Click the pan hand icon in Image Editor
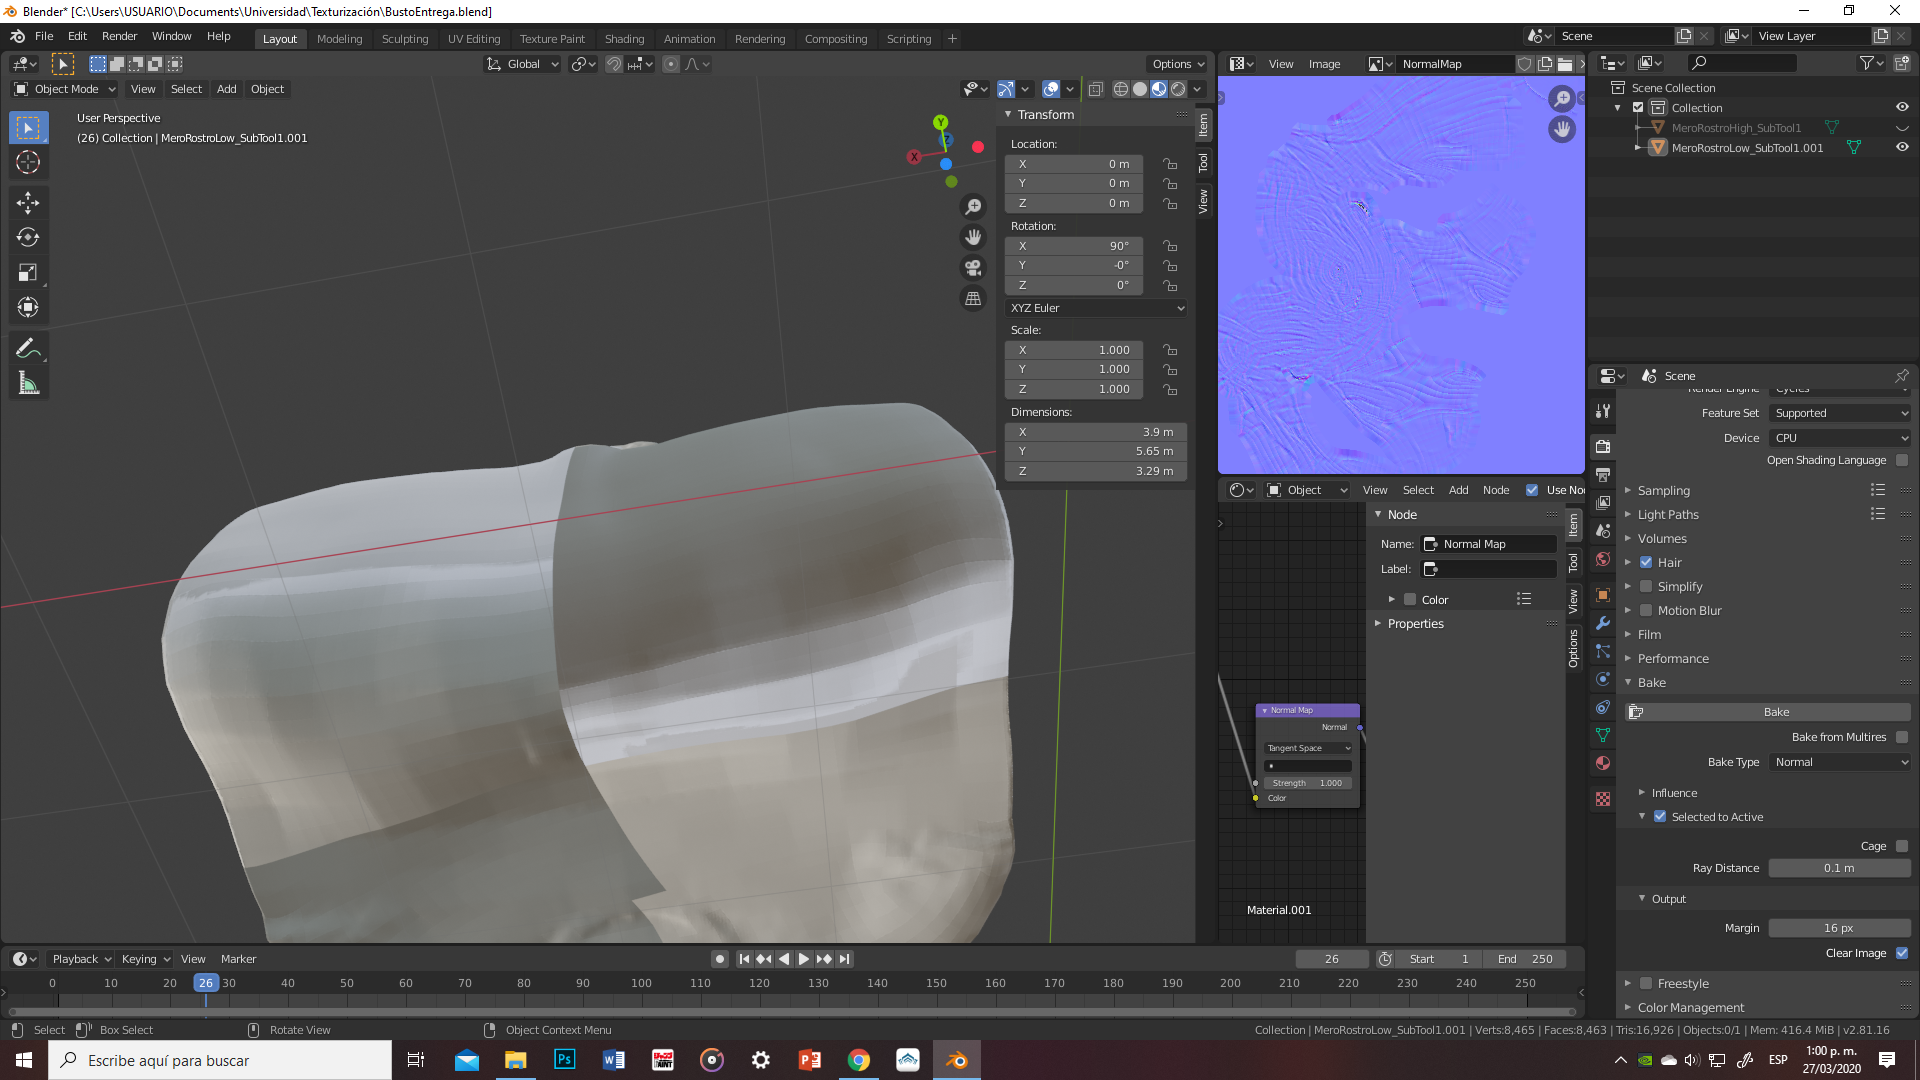 (1562, 129)
